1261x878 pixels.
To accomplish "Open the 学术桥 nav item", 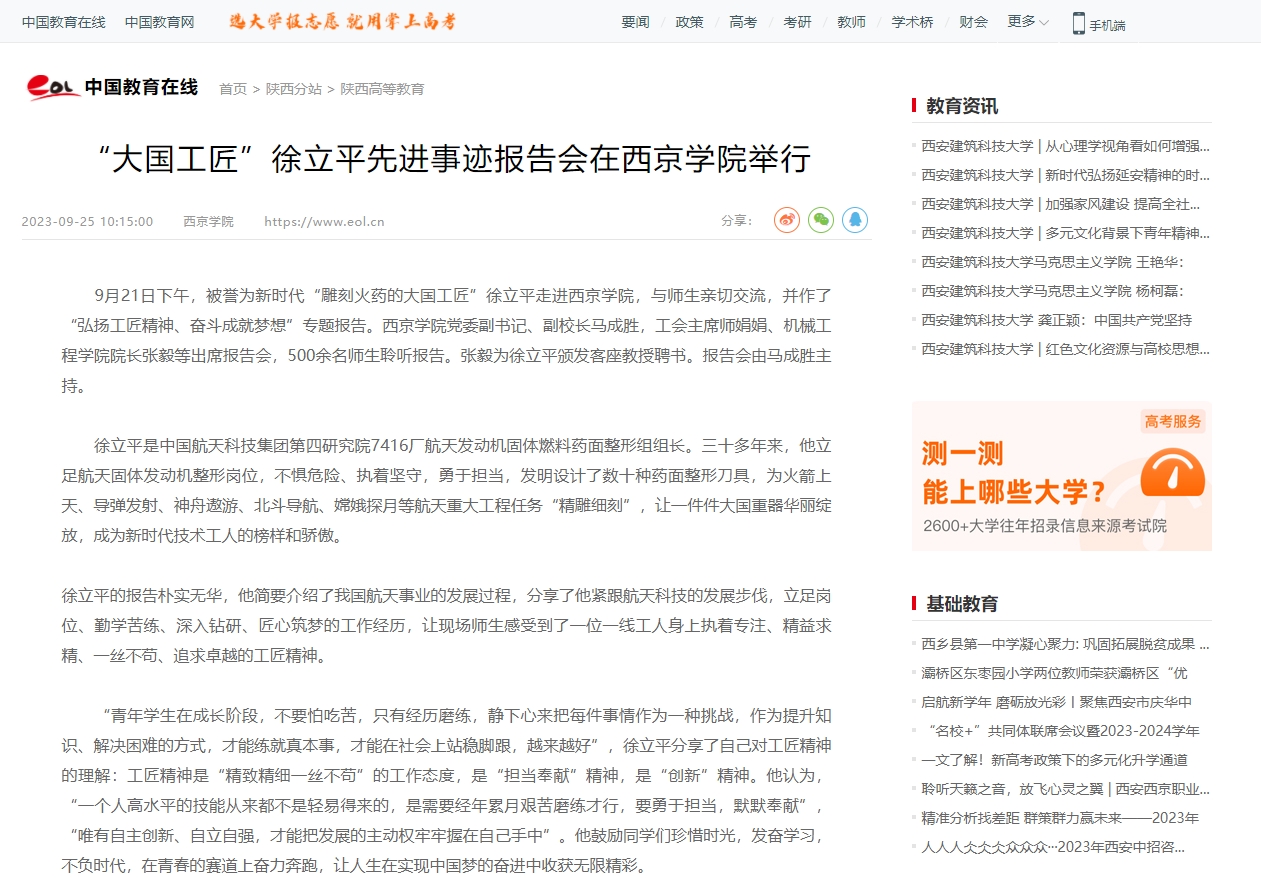I will pyautogui.click(x=912, y=22).
